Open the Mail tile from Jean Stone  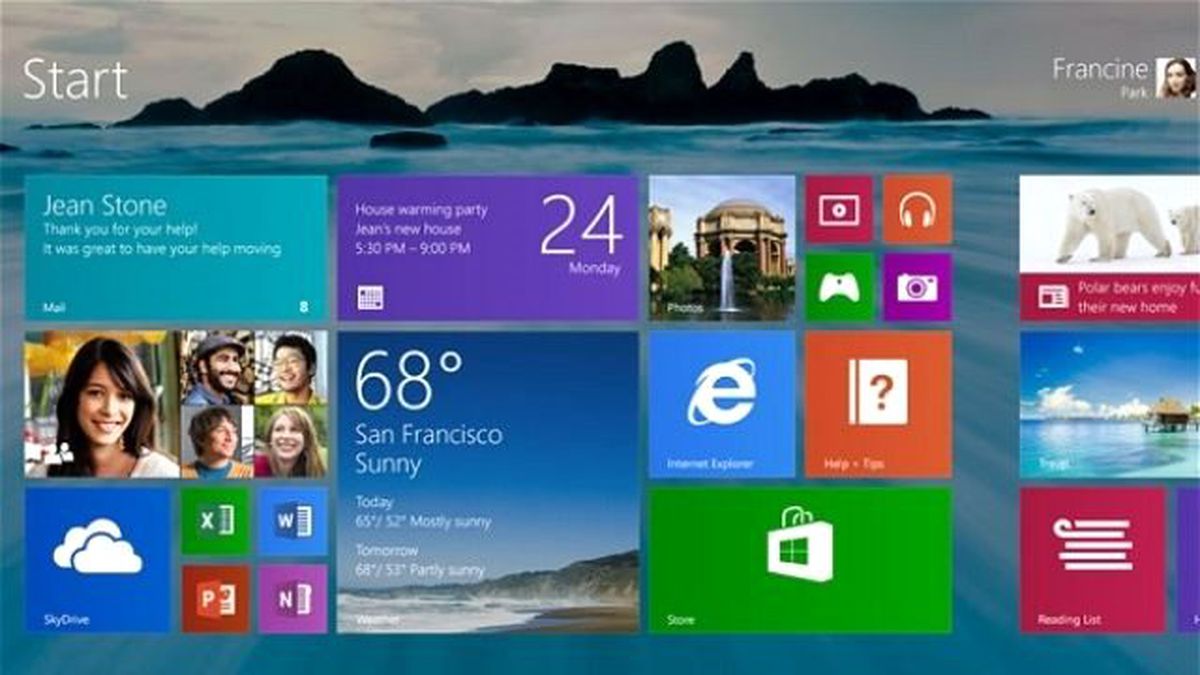(176, 248)
